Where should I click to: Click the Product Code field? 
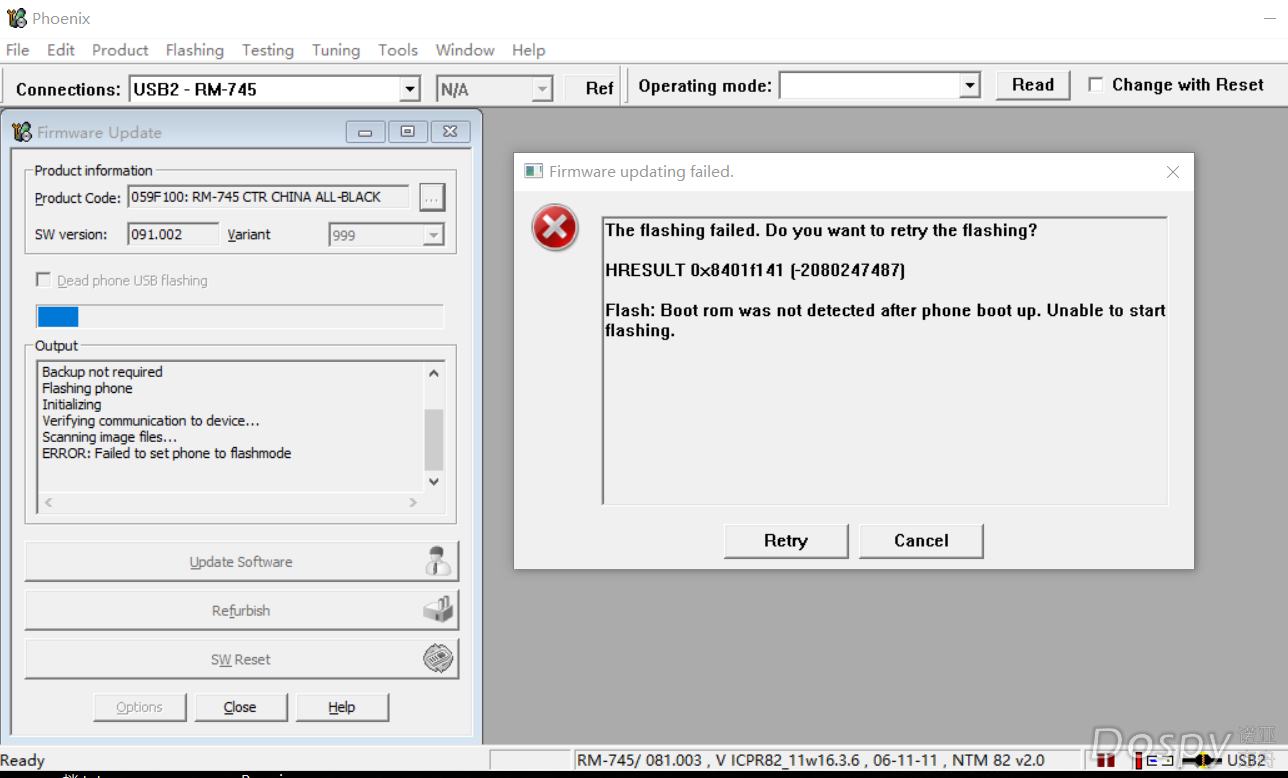click(268, 197)
